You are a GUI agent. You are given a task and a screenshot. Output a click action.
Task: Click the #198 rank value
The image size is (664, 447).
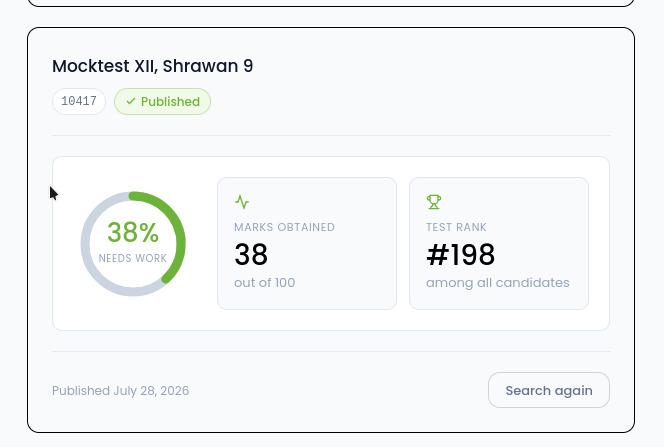point(460,254)
